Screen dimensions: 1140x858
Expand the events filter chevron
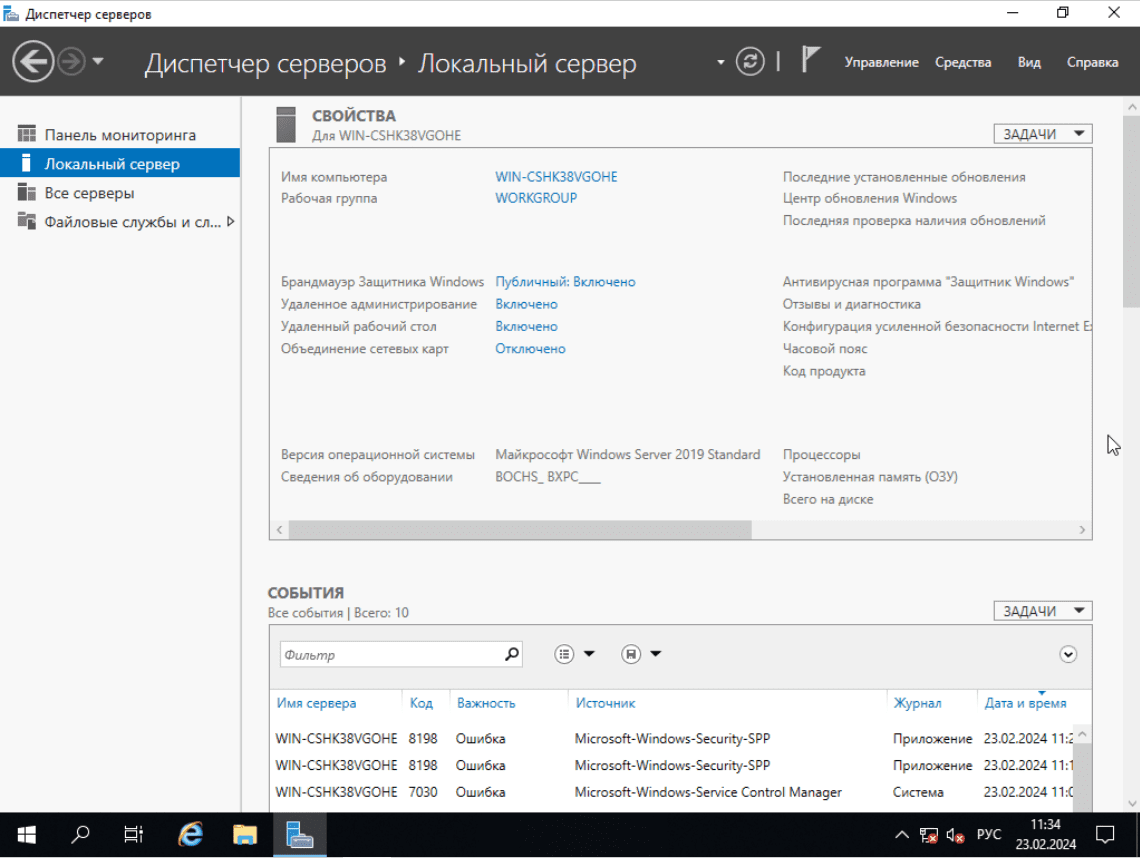click(1067, 654)
